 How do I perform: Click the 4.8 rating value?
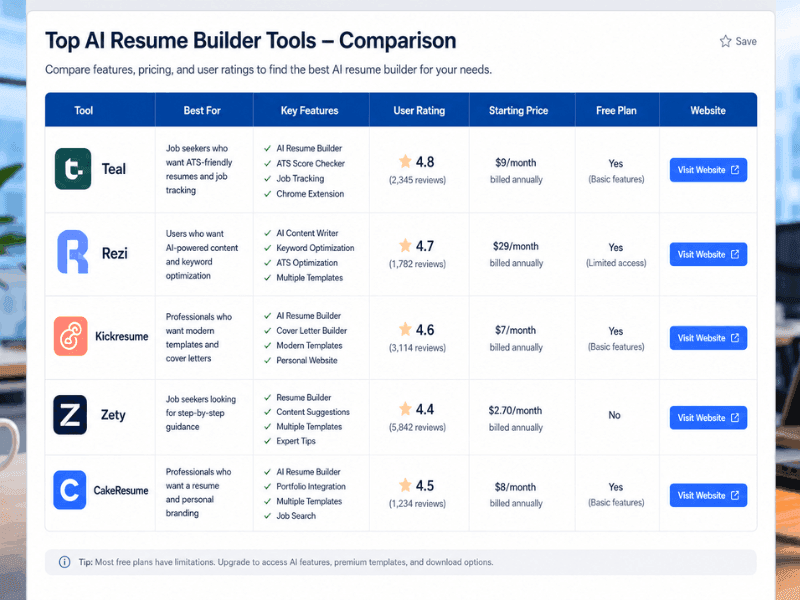pos(424,162)
